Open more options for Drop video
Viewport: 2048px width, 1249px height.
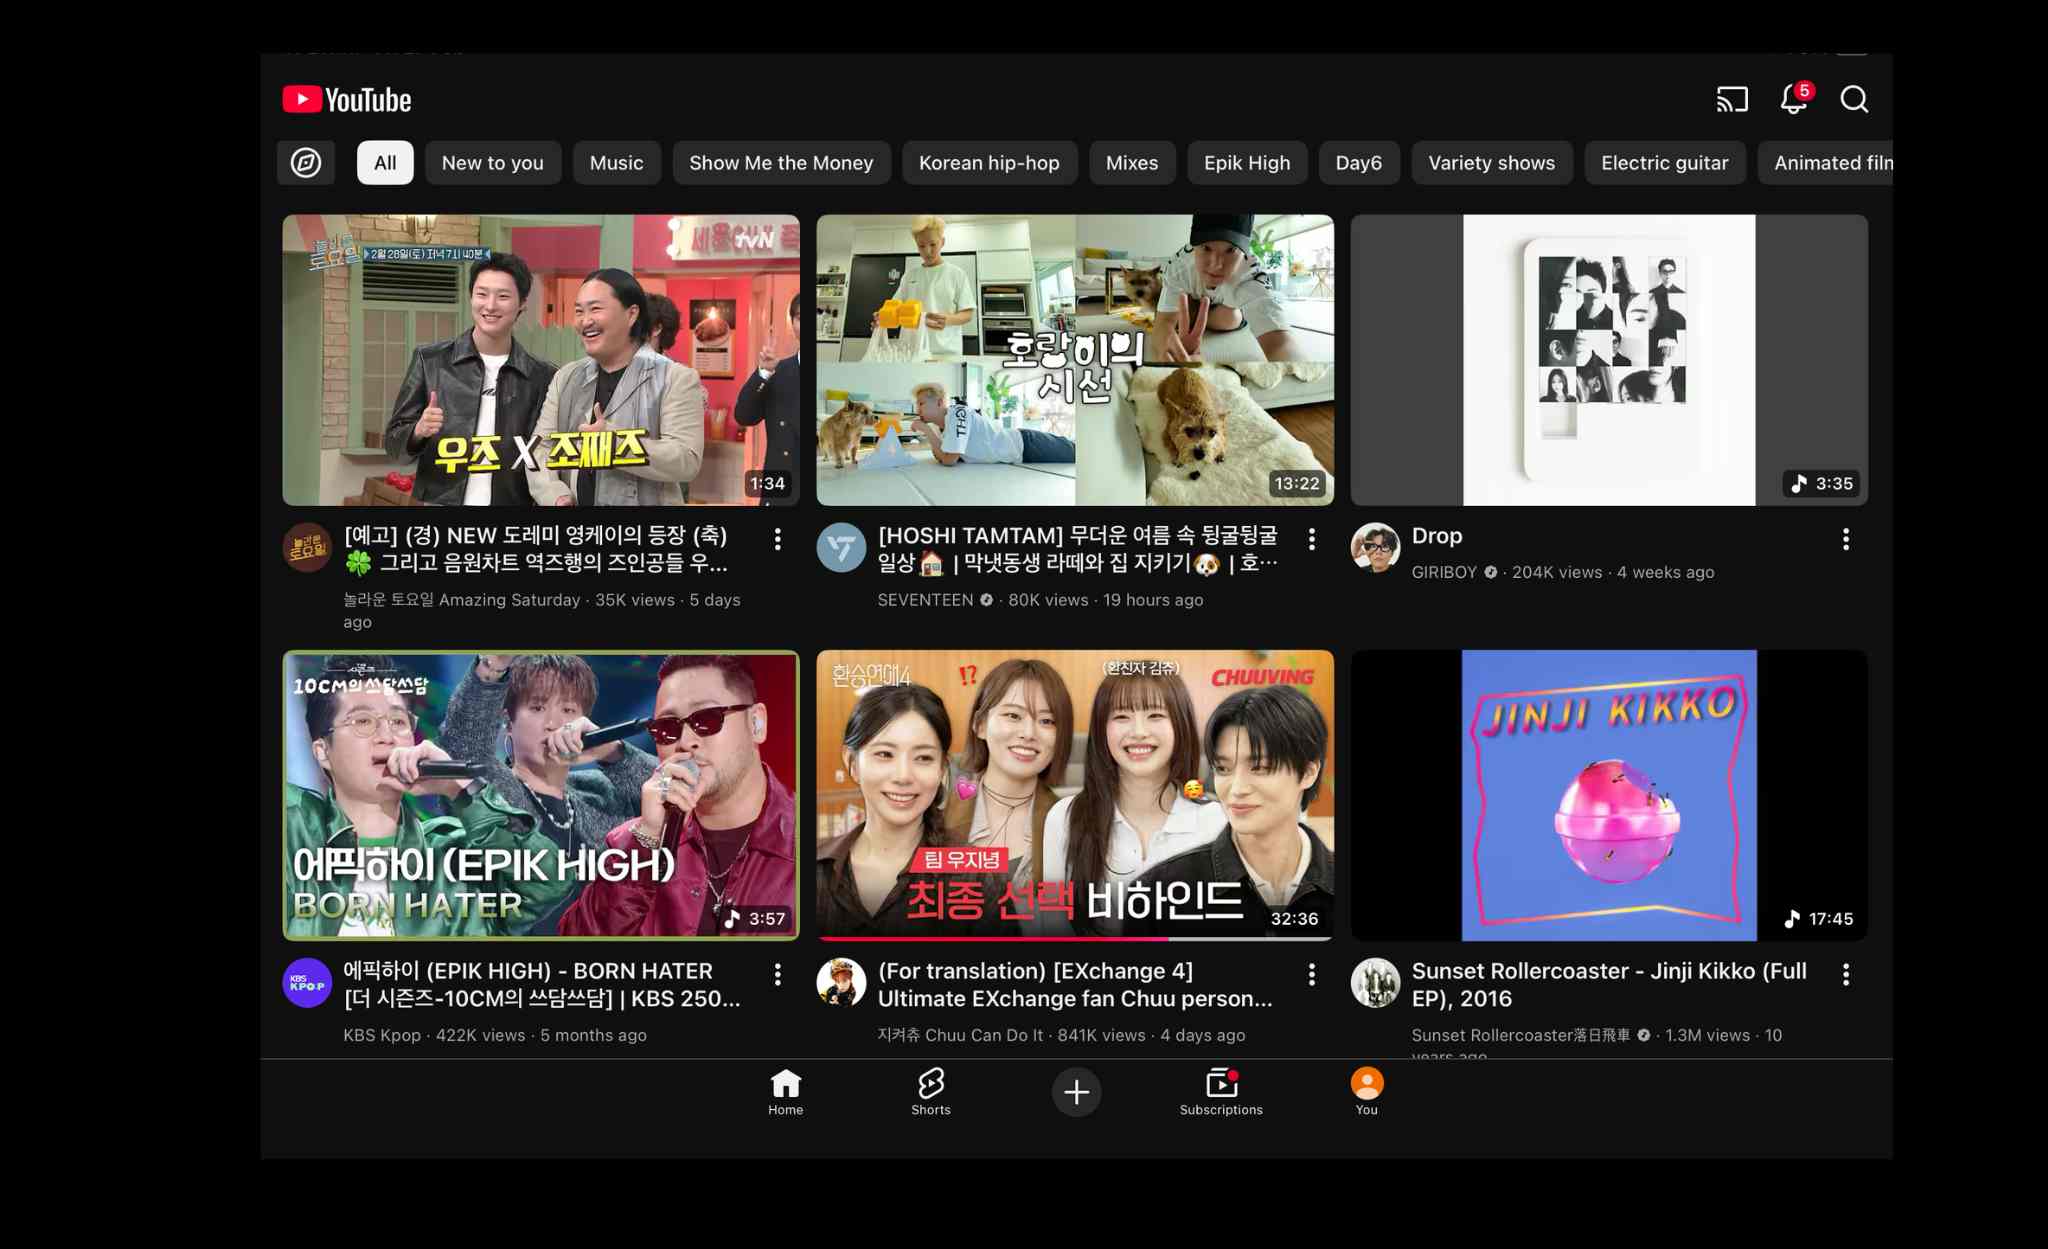[1846, 539]
